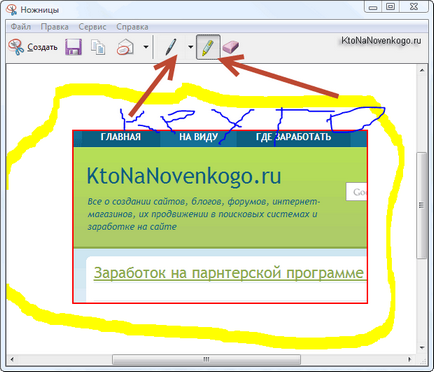
Task: Open the send snip dropdown arrow
Action: pos(146,47)
